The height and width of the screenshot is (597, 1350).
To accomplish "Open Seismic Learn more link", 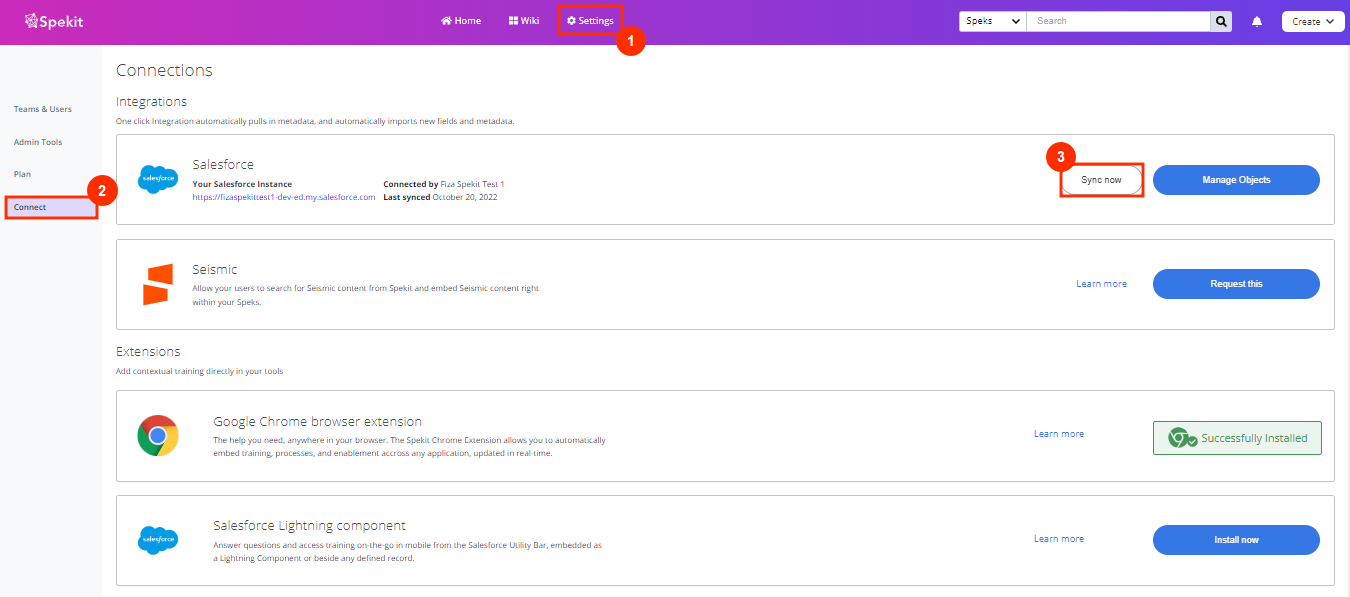I will coord(1101,284).
